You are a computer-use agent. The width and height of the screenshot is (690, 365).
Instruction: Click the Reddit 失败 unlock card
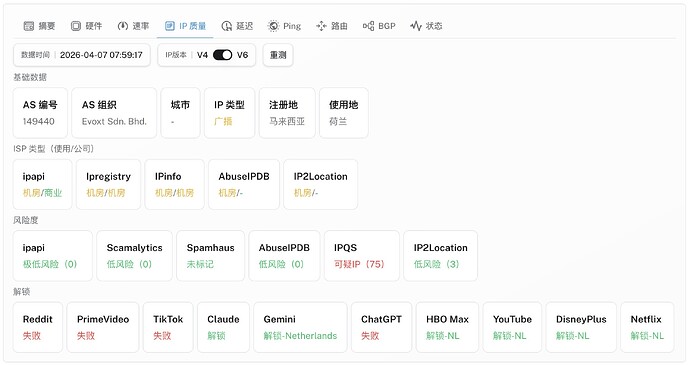tap(37, 327)
